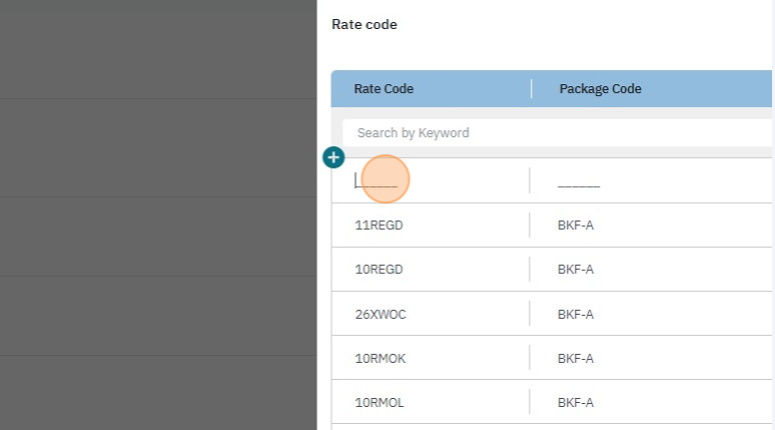Select the 10REGD rate code row
Viewport: 775px width, 430px height.
(x=379, y=270)
